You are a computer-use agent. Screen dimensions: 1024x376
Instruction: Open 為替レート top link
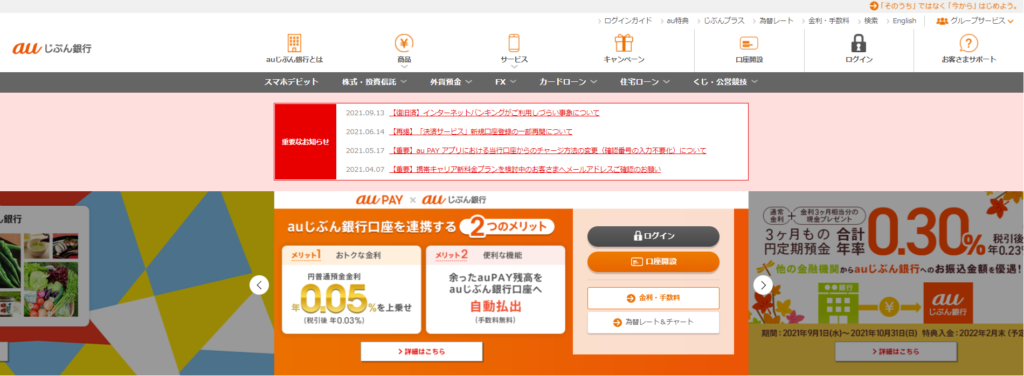776,21
